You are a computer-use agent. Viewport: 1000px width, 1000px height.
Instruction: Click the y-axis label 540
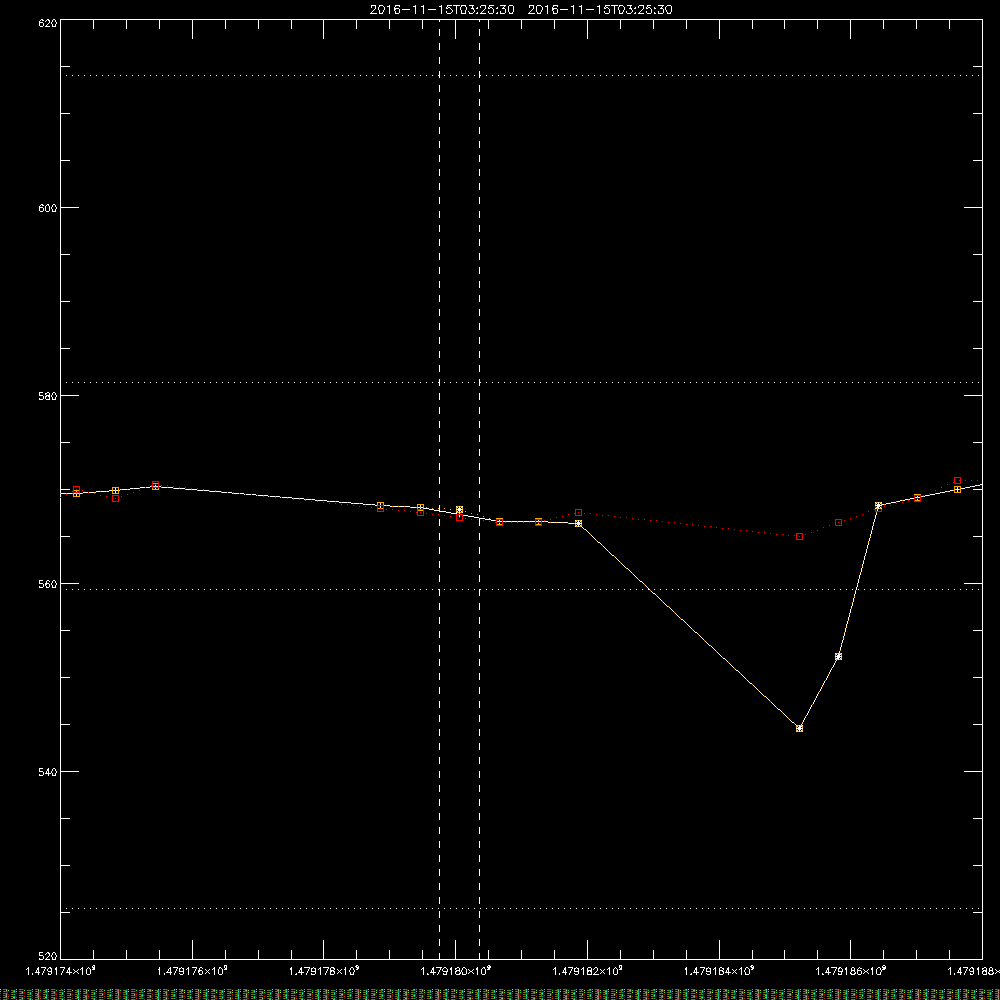[48, 772]
